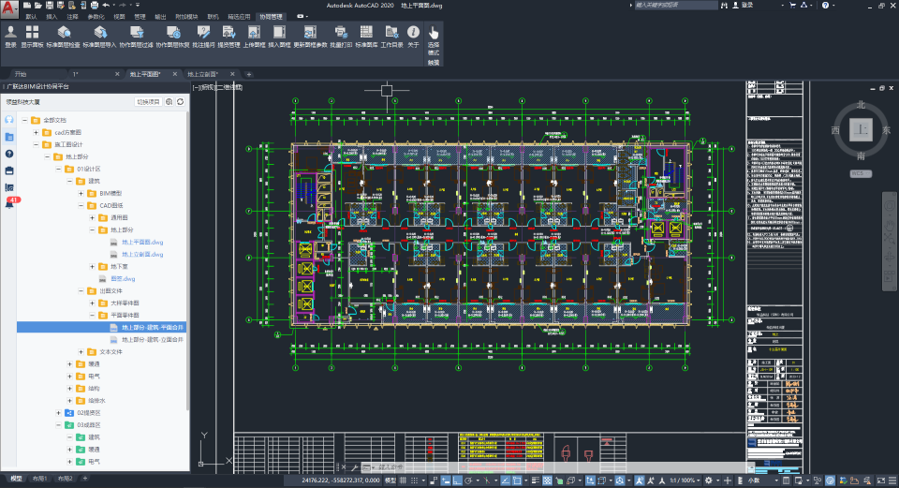The width and height of the screenshot is (899, 488).
Task: Click the 关于 about info icon
Action: (x=413, y=33)
